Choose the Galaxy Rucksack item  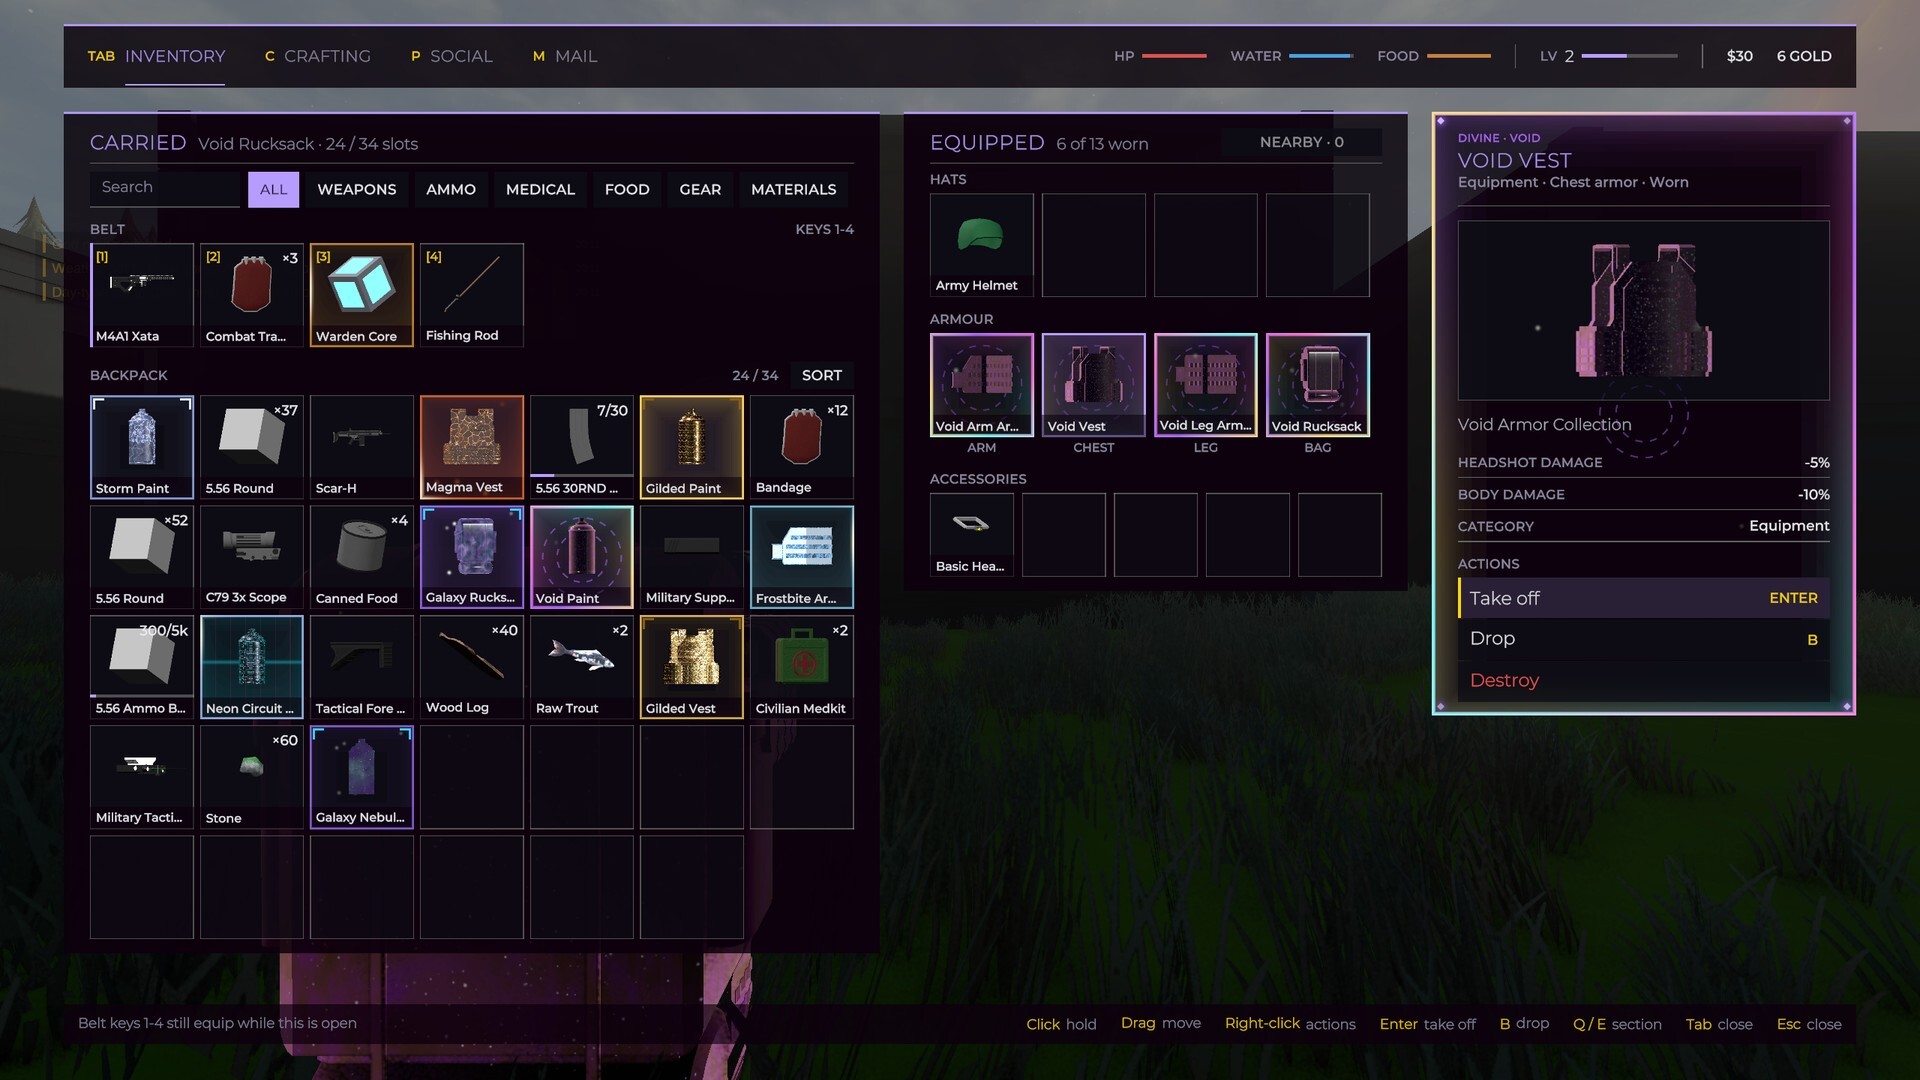tap(472, 557)
